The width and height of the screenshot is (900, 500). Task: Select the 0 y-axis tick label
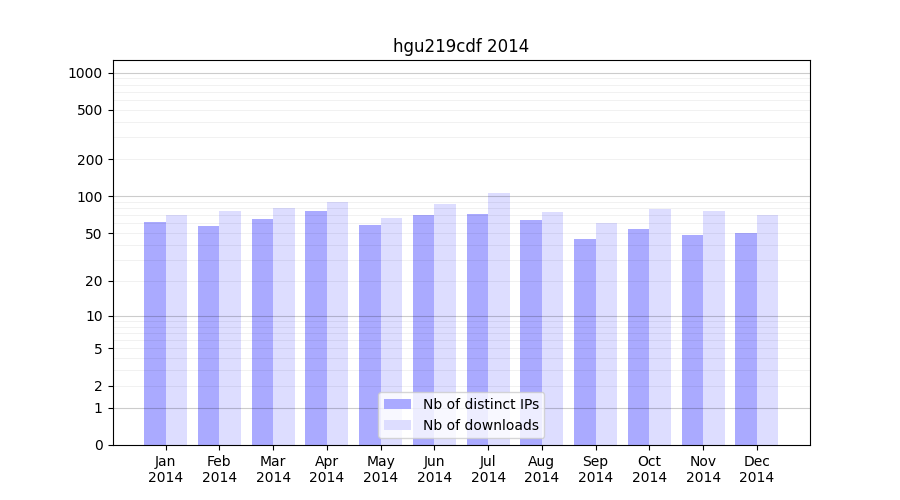pyautogui.click(x=98, y=445)
